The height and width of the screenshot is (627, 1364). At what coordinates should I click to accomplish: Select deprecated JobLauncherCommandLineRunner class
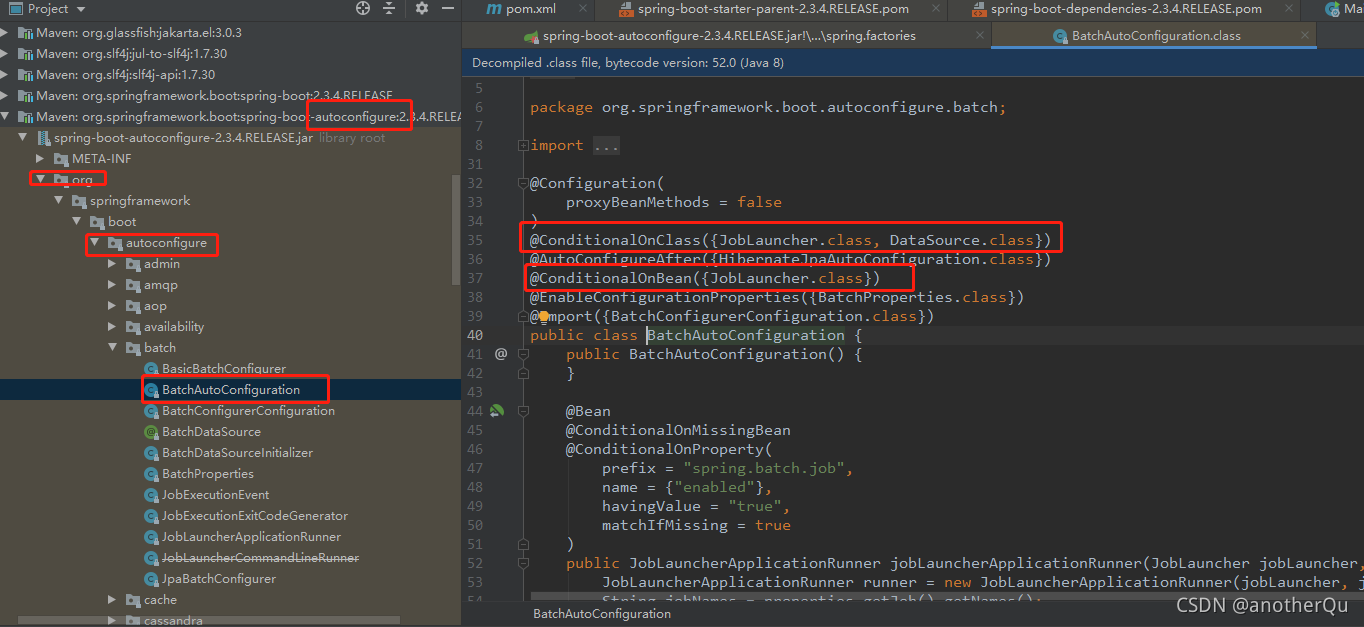(260, 557)
